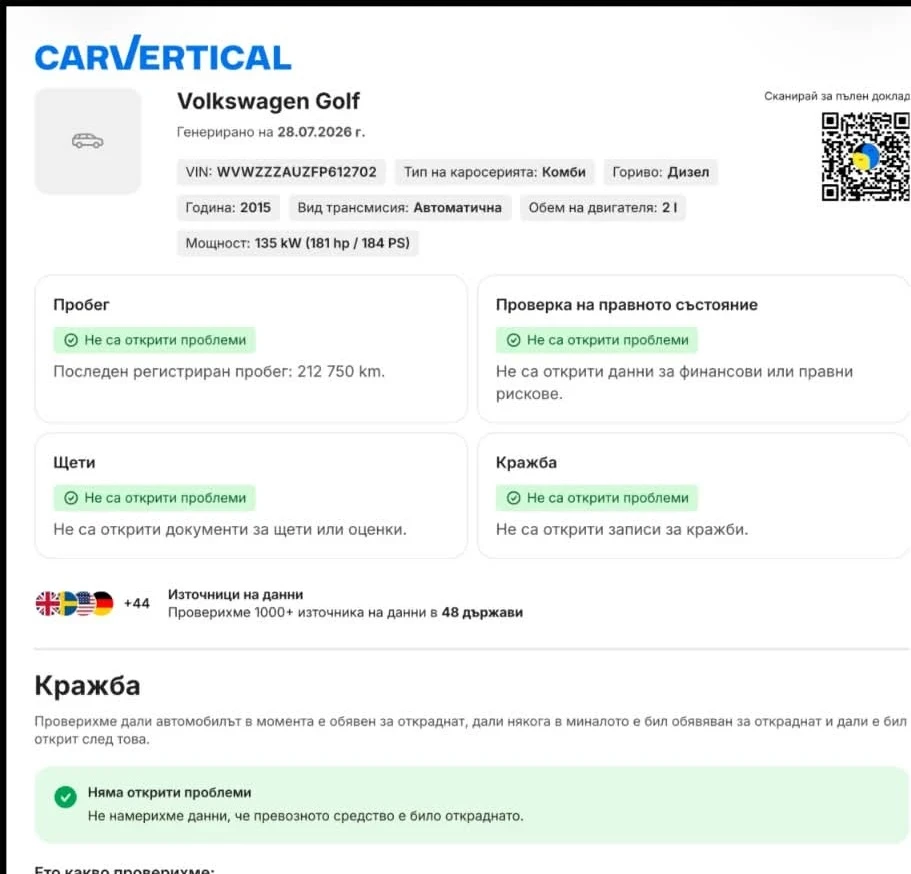Image resolution: width=911 pixels, height=874 pixels.
Task: Click Последен регистриран пробег: 212 750 km text
Action: coord(219,371)
